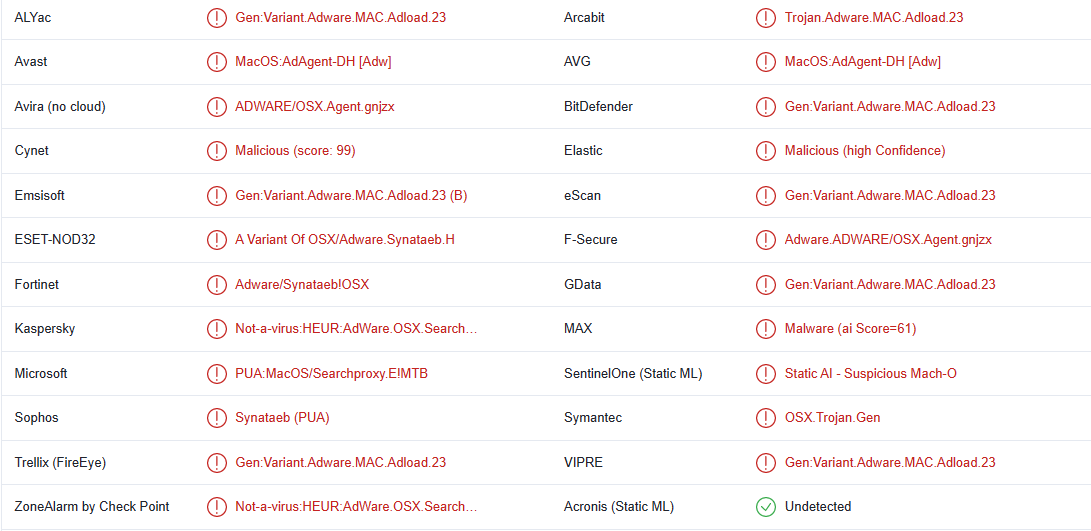Click the warning icon in the Symantec row

tap(766, 418)
